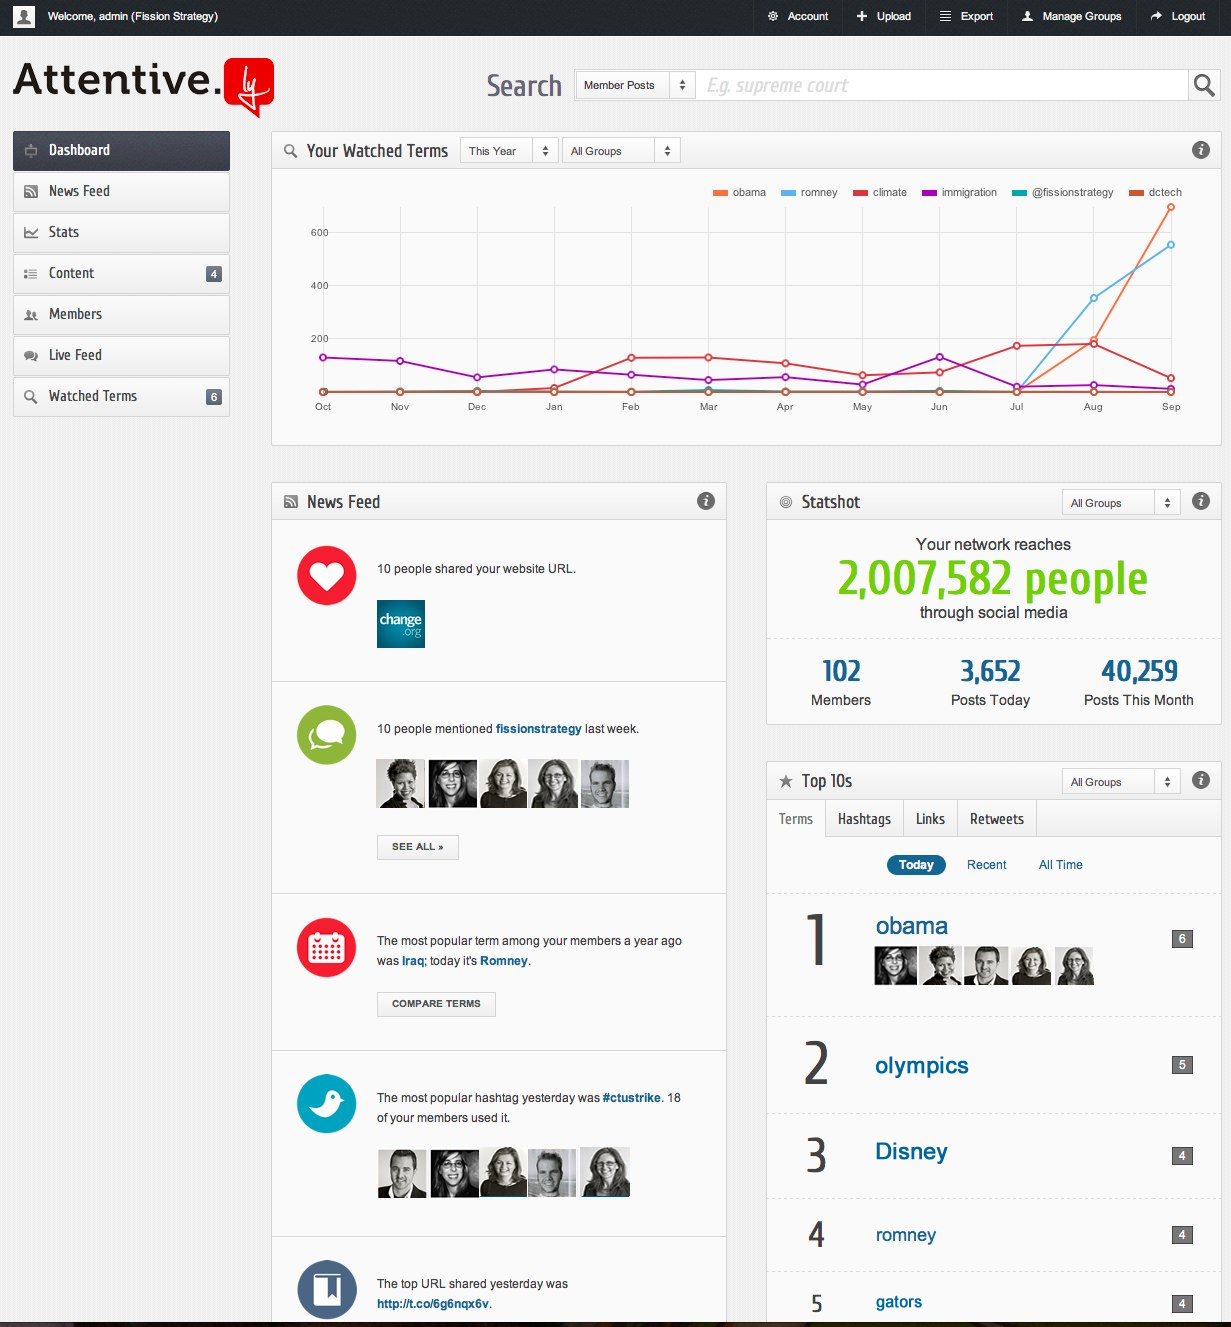Click the Statshot target icon
The width and height of the screenshot is (1231, 1327).
[785, 502]
